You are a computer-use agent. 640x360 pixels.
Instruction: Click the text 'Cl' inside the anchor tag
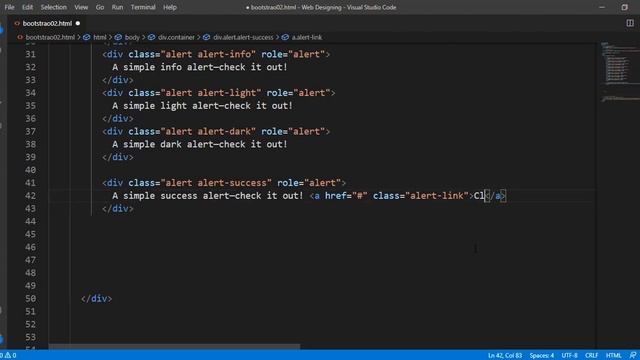[479, 196]
